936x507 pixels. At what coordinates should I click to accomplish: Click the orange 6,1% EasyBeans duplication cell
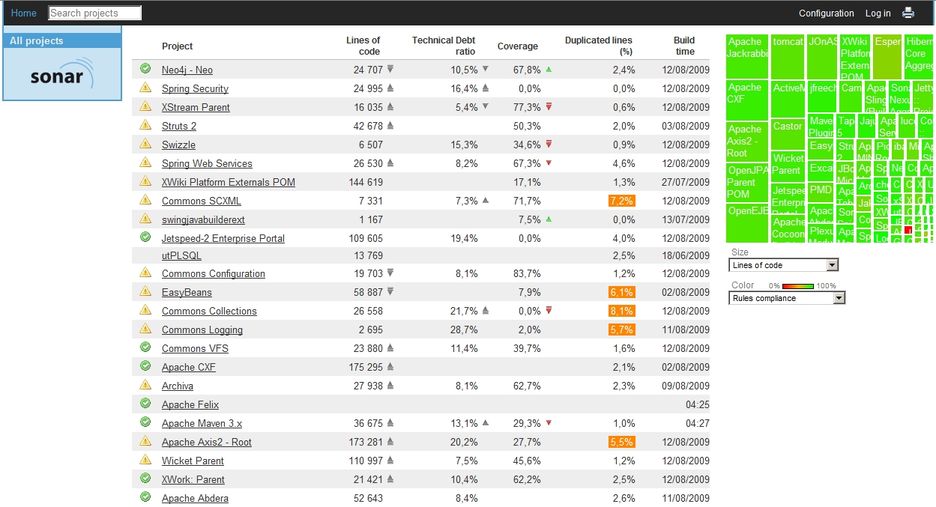point(621,292)
